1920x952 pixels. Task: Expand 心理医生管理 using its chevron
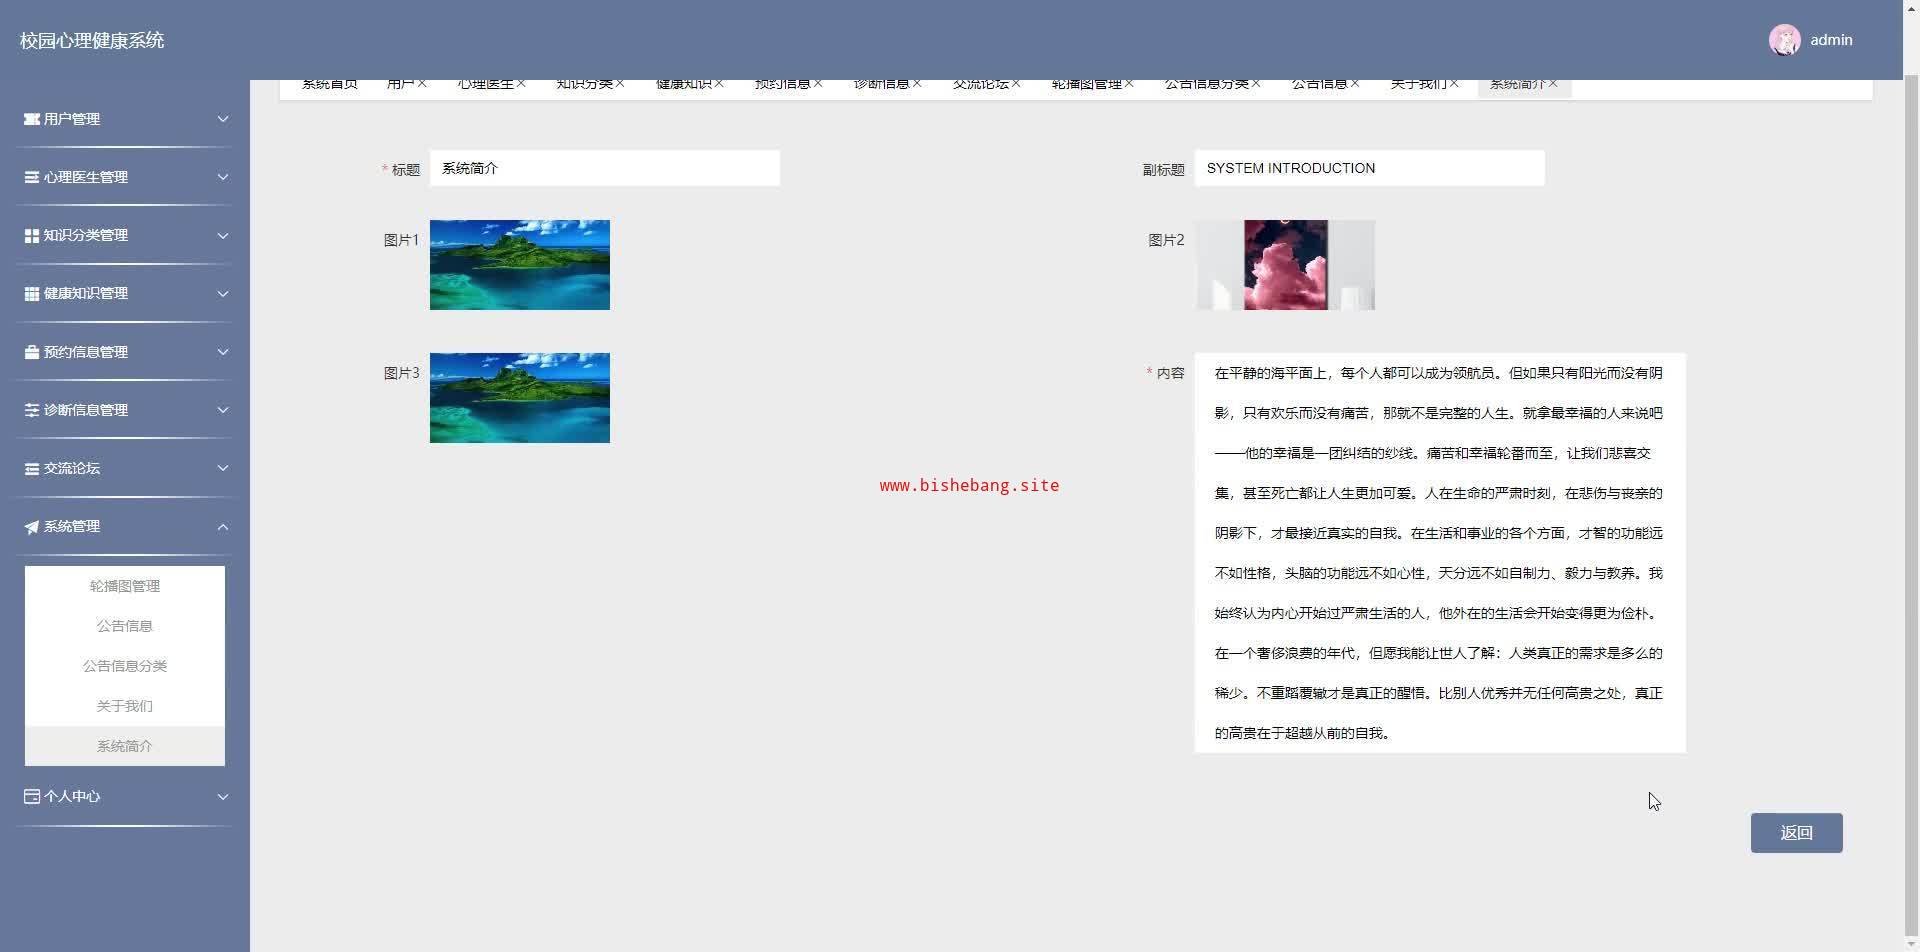(223, 177)
